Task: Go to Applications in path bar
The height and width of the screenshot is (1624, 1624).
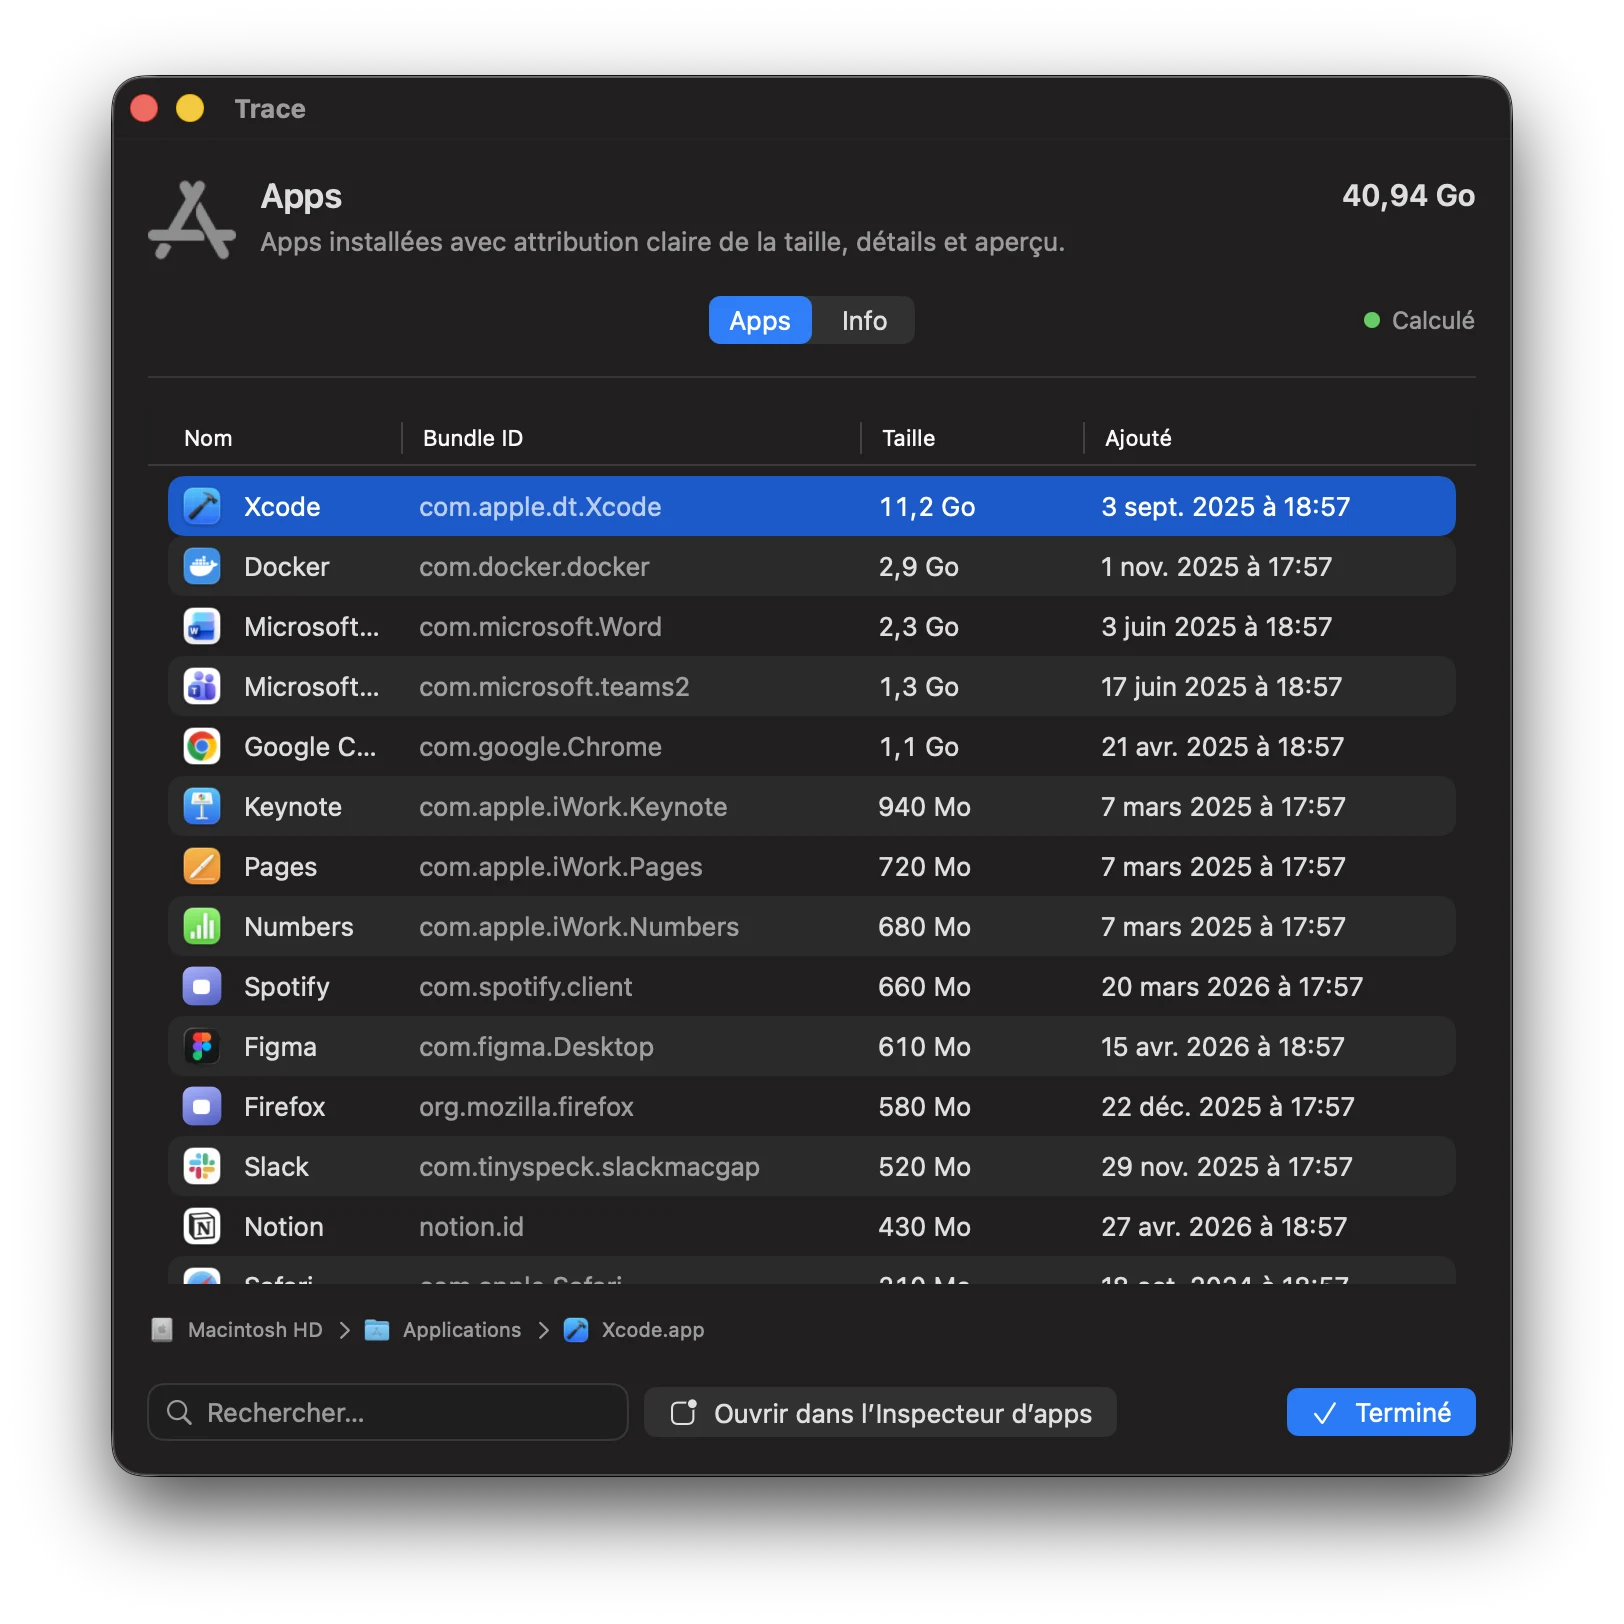Action: tap(462, 1330)
